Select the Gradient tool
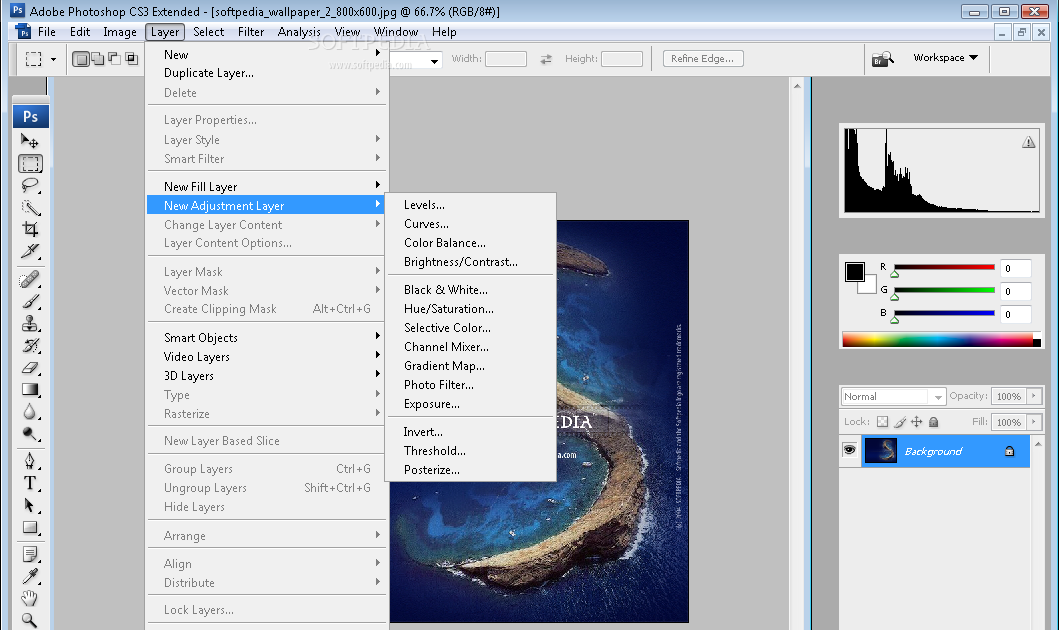Image resolution: width=1059 pixels, height=630 pixels. tap(30, 390)
